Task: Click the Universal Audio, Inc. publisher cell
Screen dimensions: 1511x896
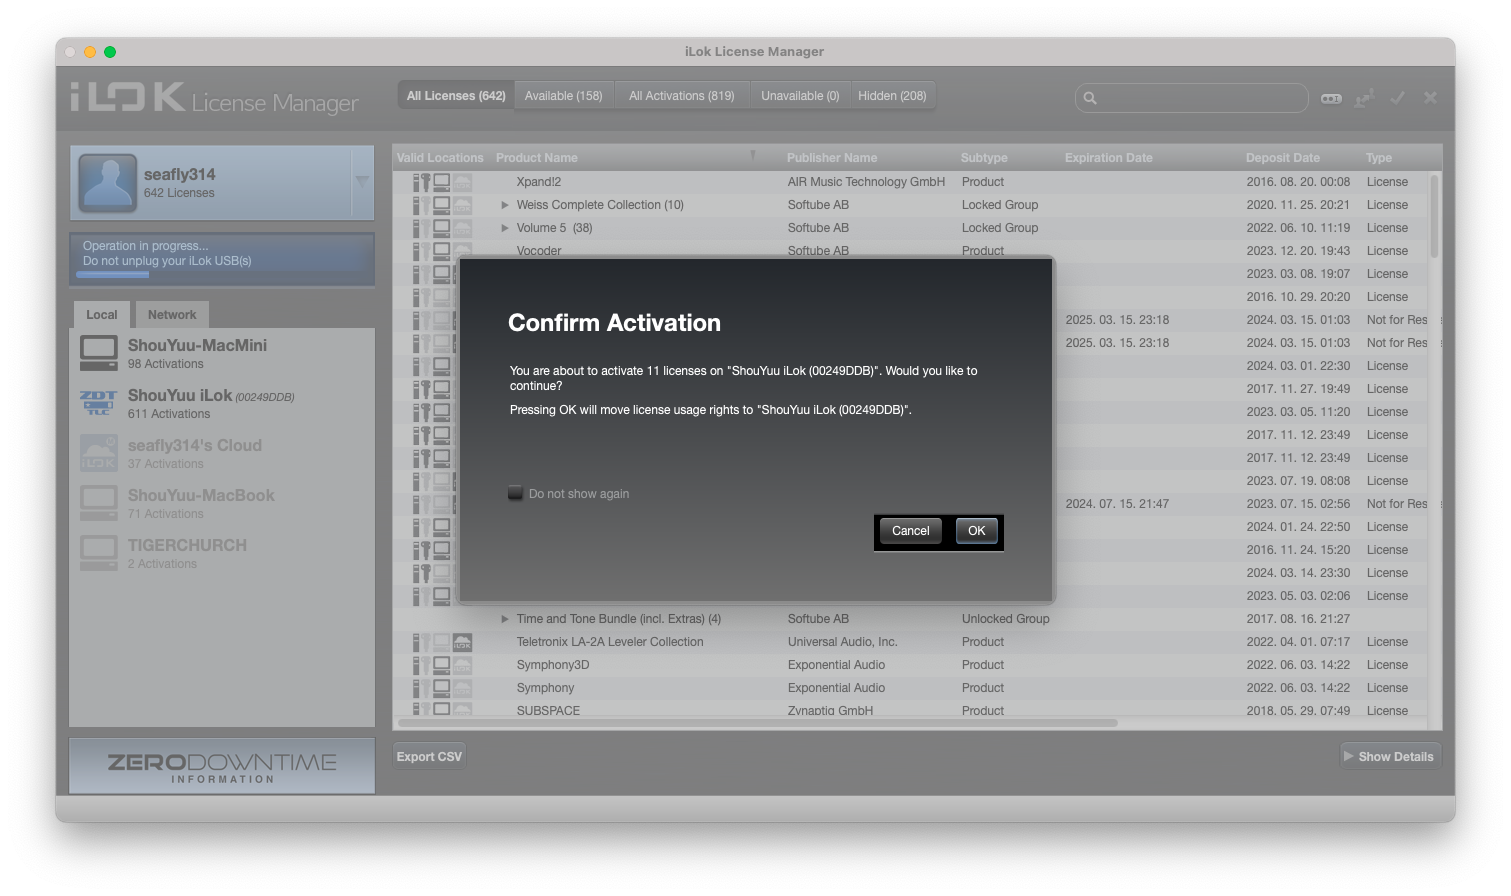Action: tap(842, 642)
